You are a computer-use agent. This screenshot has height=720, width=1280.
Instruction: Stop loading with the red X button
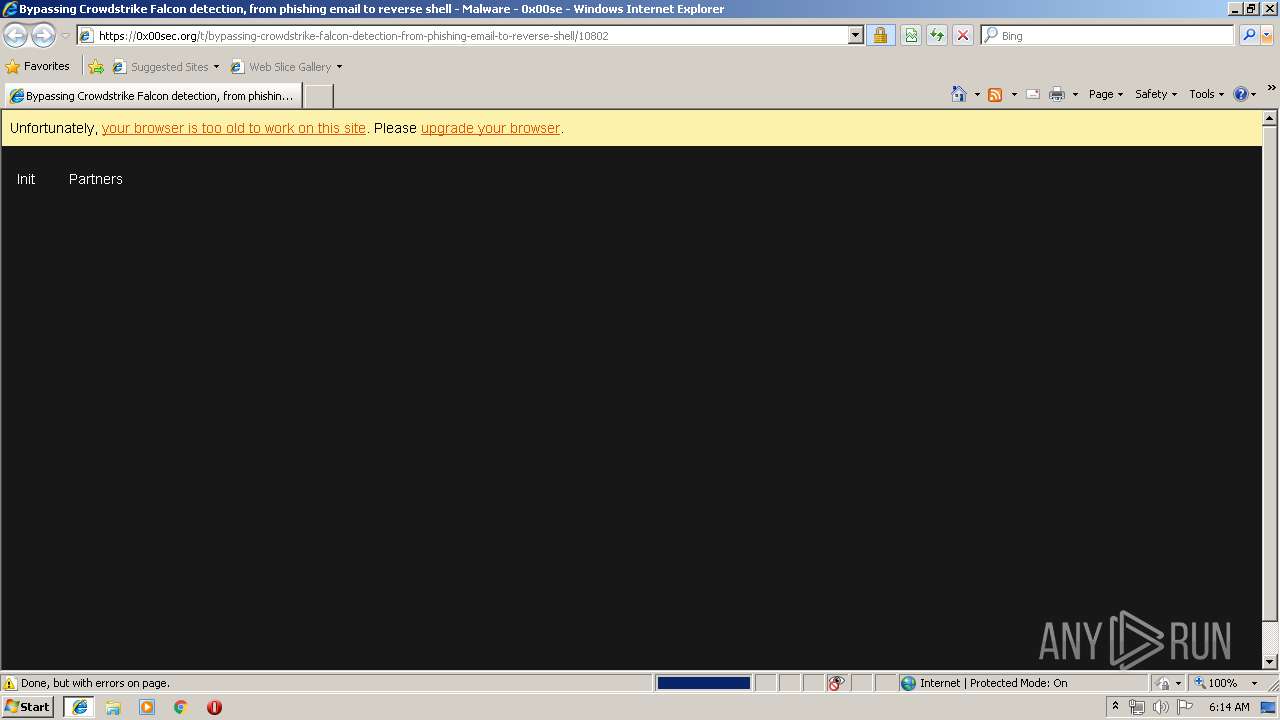963,36
